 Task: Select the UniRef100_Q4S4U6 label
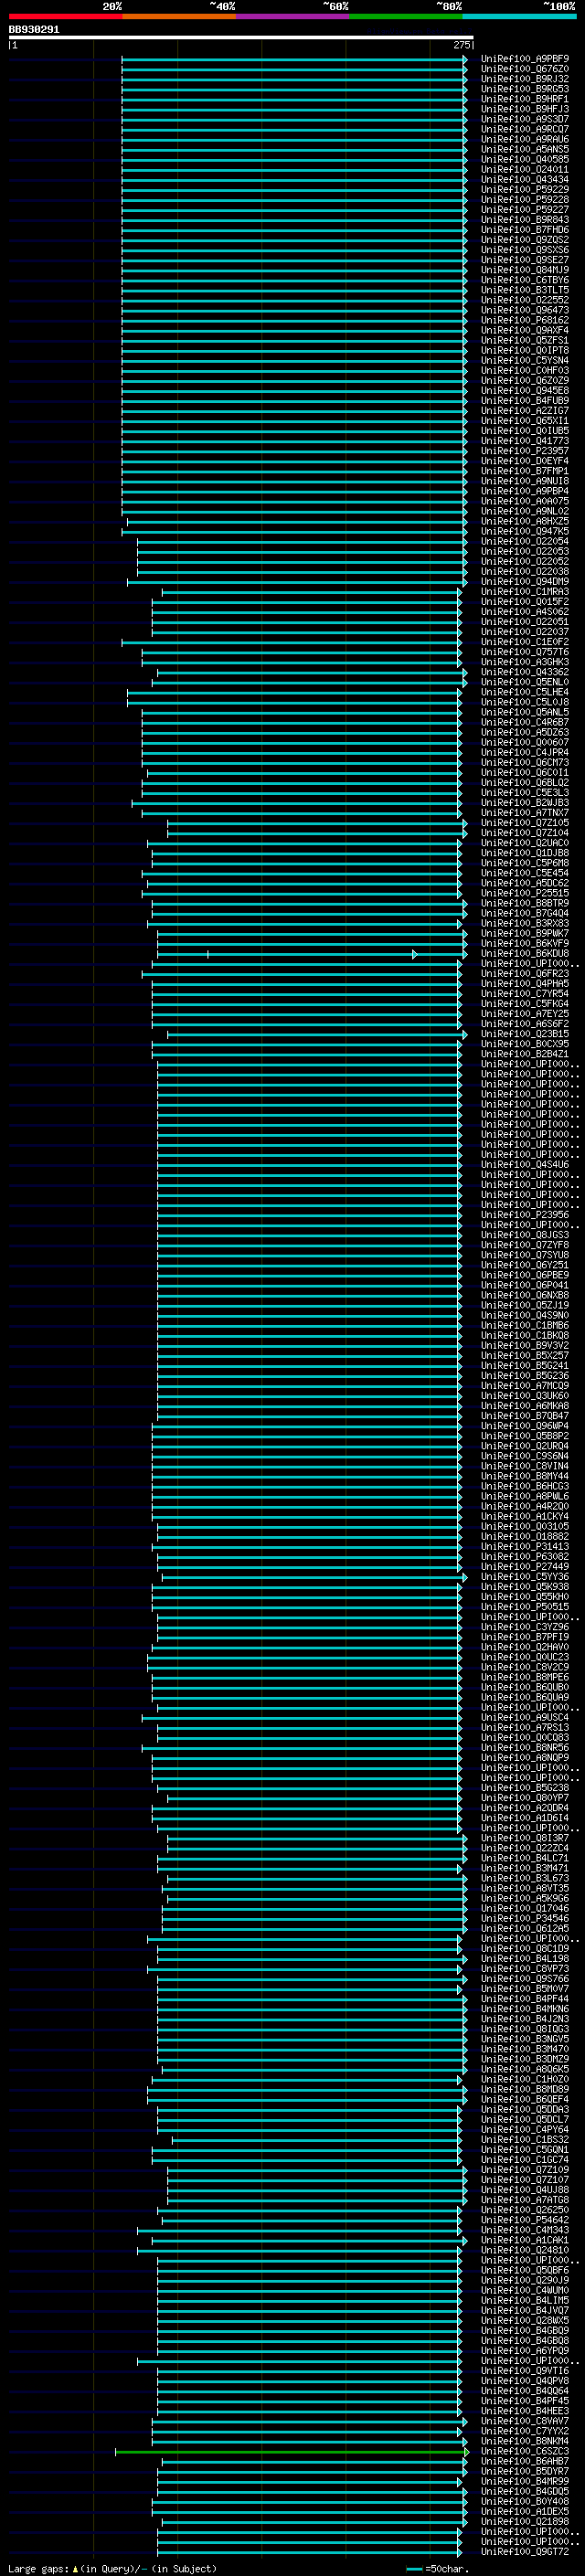[x=524, y=1164]
